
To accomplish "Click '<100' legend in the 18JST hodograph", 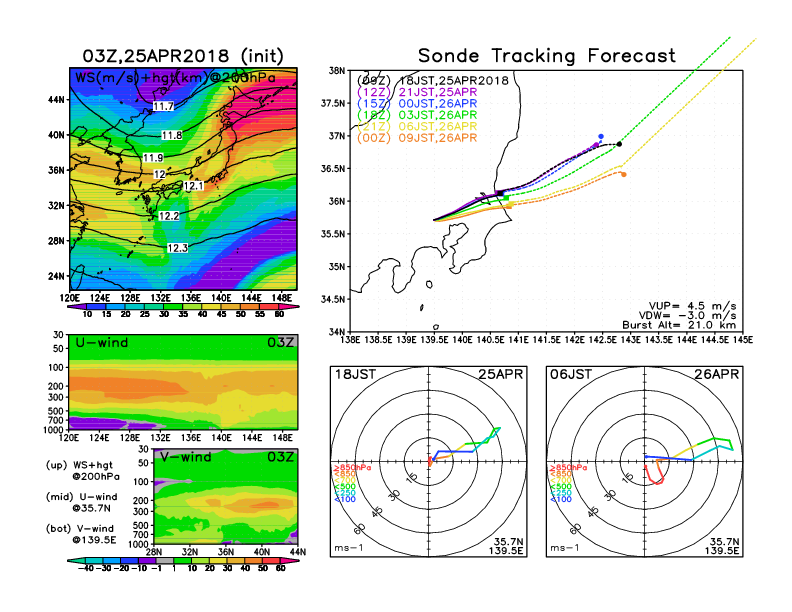I will [345, 499].
